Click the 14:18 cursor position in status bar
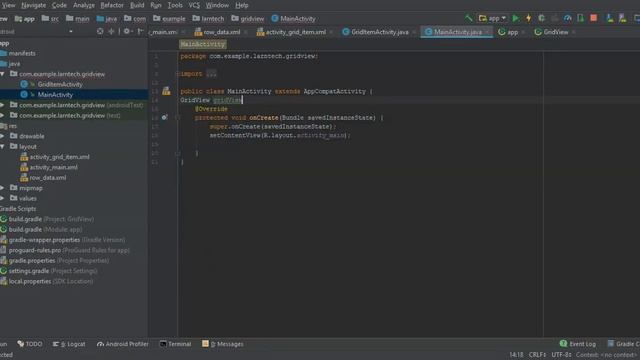 point(516,355)
